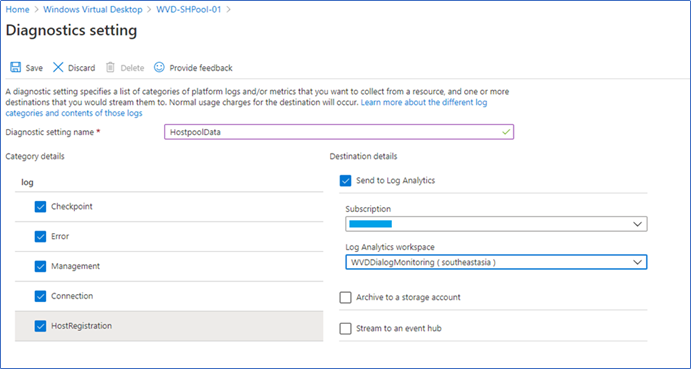691x369 pixels.
Task: Uncheck the Error log category
Action: point(40,237)
